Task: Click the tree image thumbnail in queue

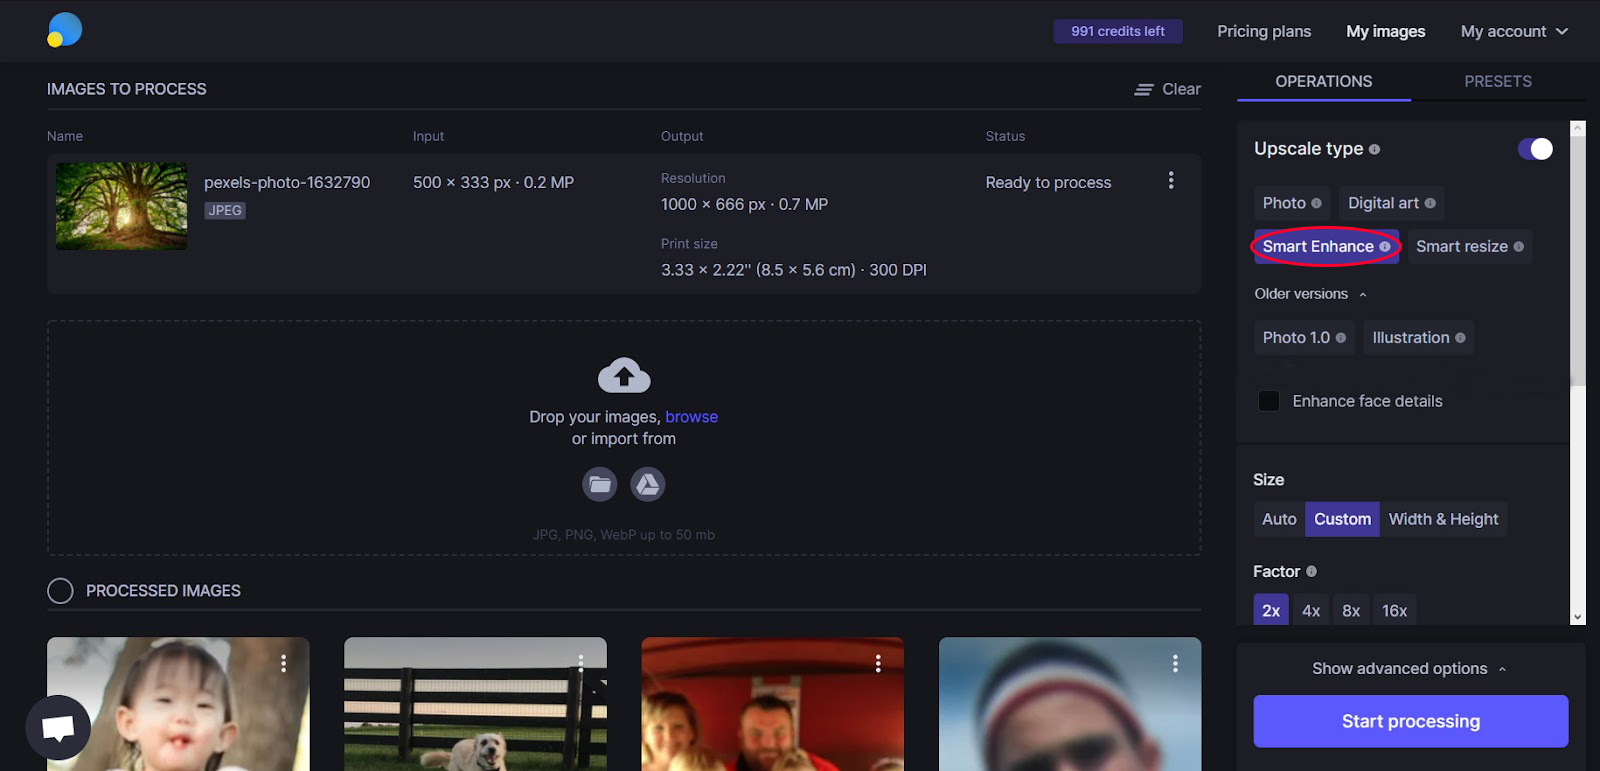Action: pyautogui.click(x=122, y=206)
